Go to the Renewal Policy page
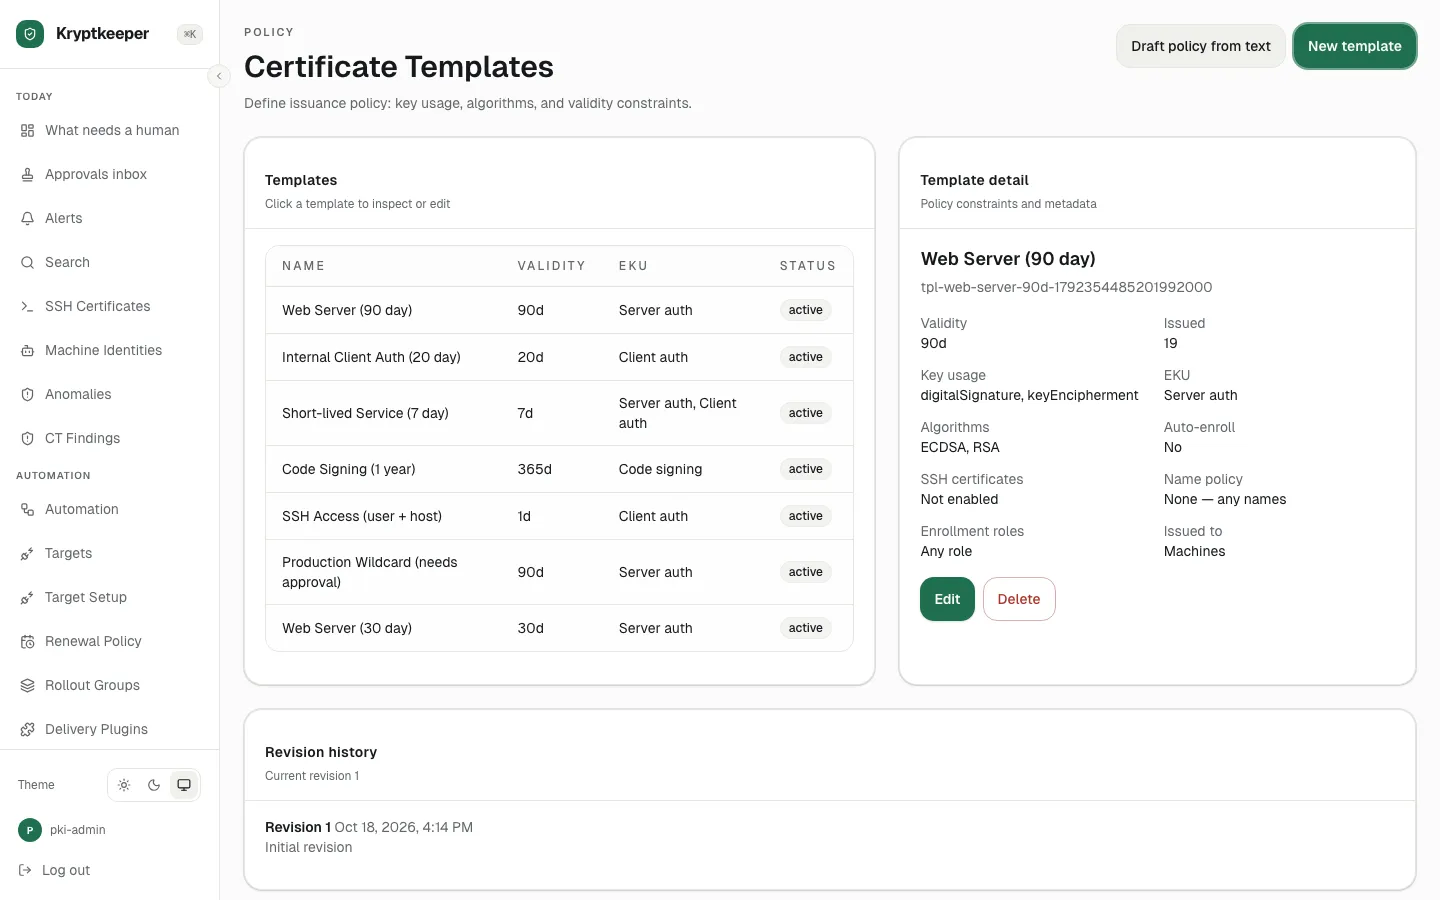Image resolution: width=1440 pixels, height=900 pixels. (110, 642)
